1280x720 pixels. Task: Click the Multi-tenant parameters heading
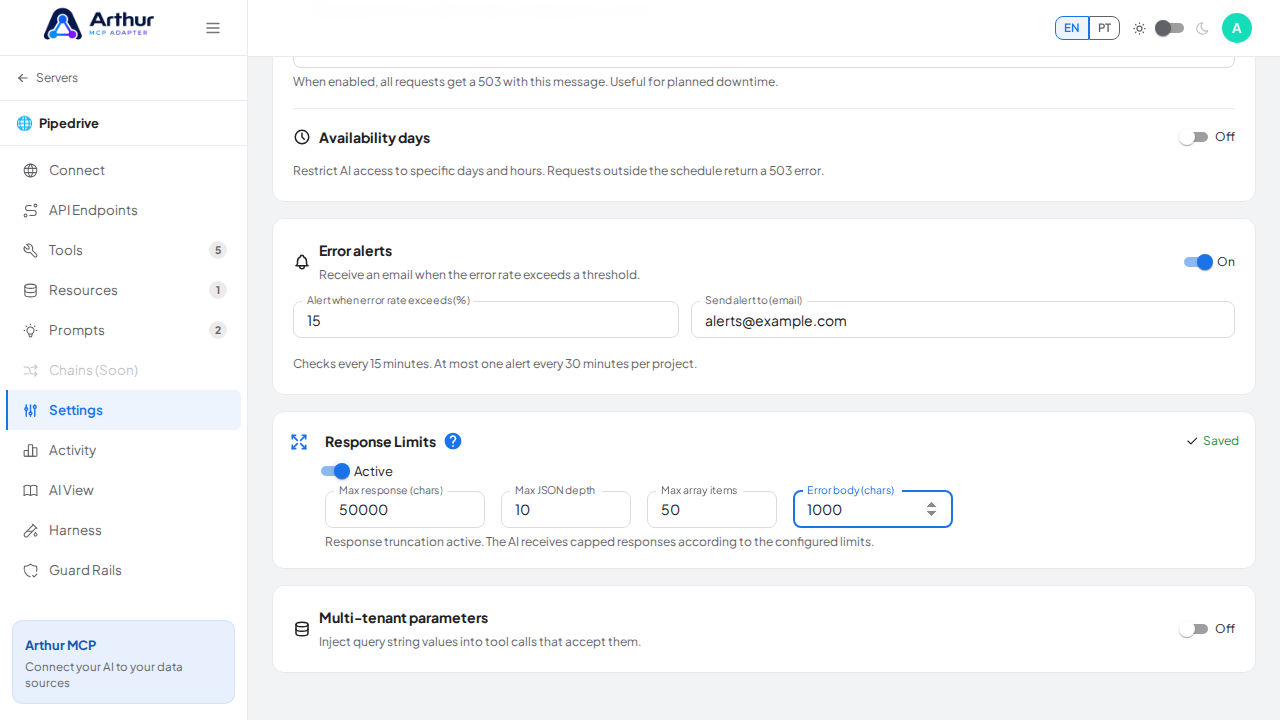click(x=403, y=618)
